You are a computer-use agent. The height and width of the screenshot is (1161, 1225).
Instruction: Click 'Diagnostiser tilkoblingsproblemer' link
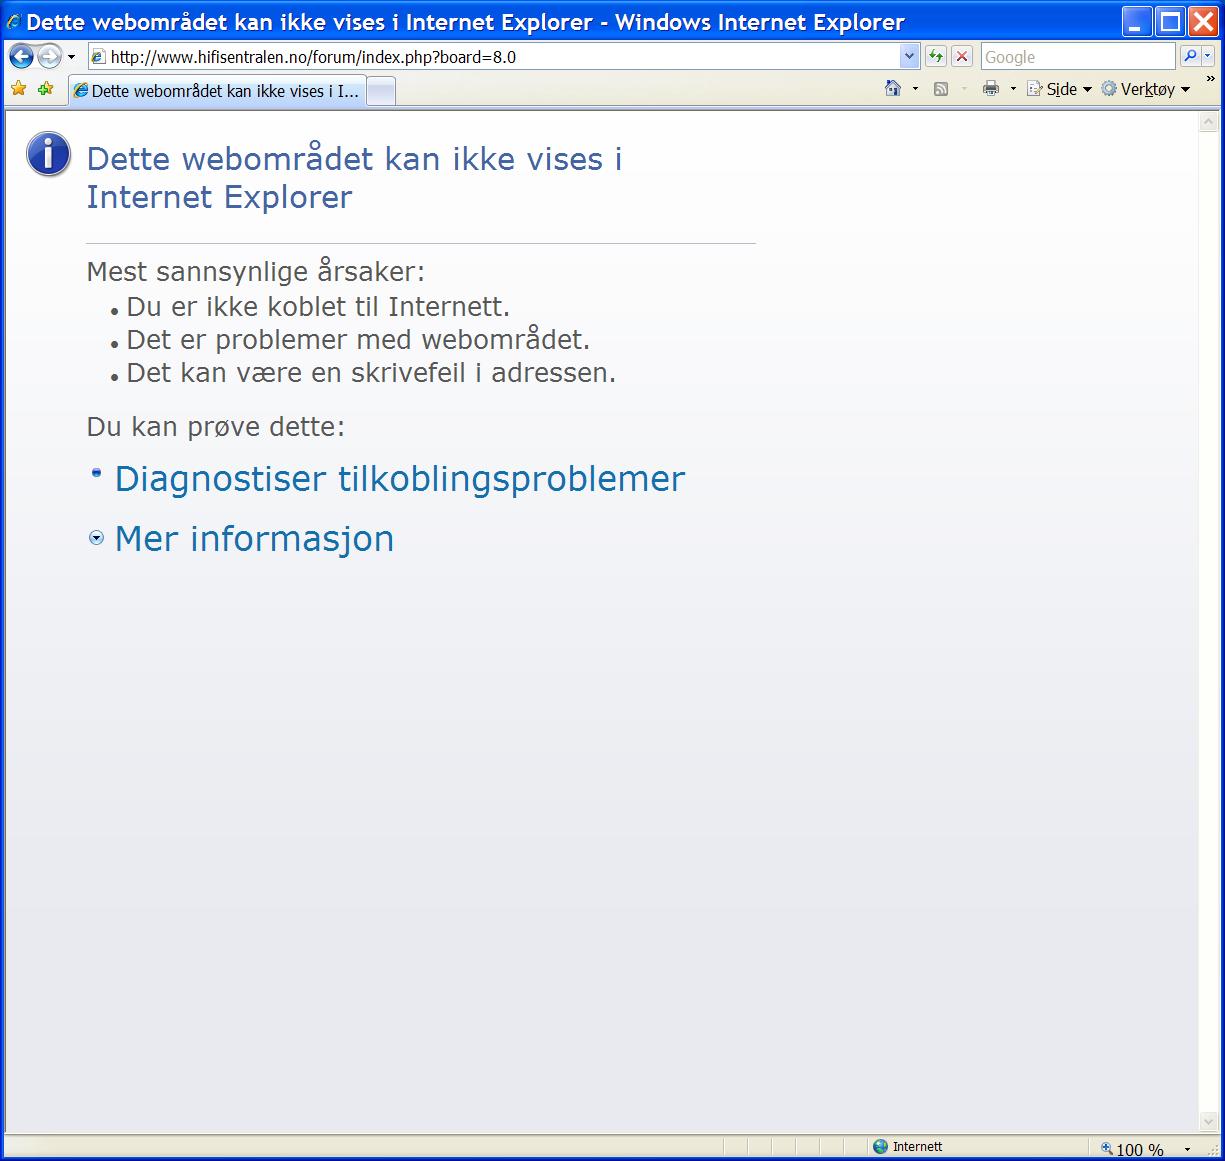[400, 479]
